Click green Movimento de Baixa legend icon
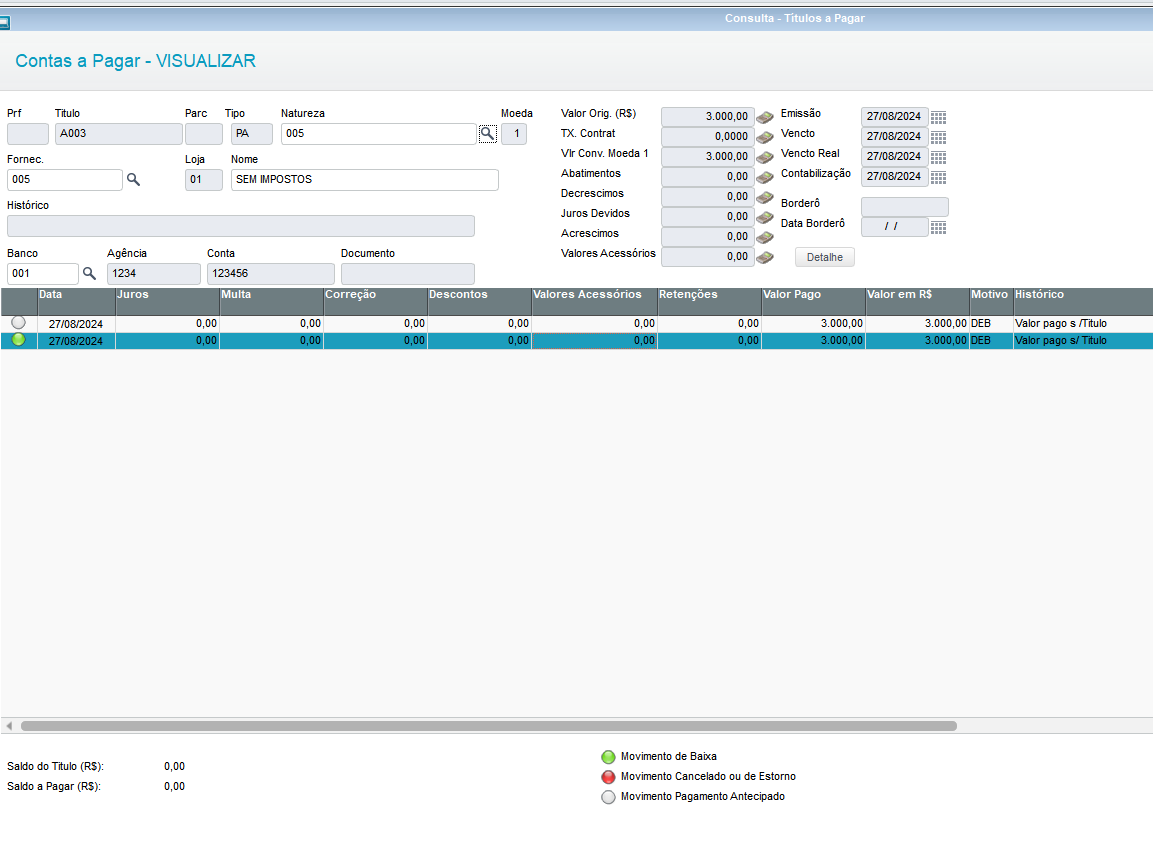 coord(608,757)
